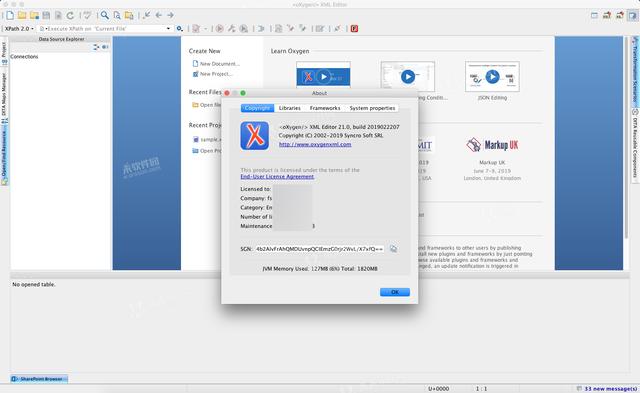
Task: Play the JSON Editing video thumbnail
Action: (x=492, y=77)
